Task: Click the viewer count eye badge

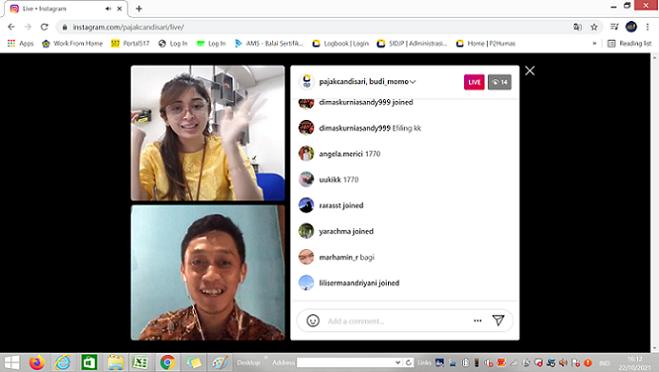Action: [499, 82]
